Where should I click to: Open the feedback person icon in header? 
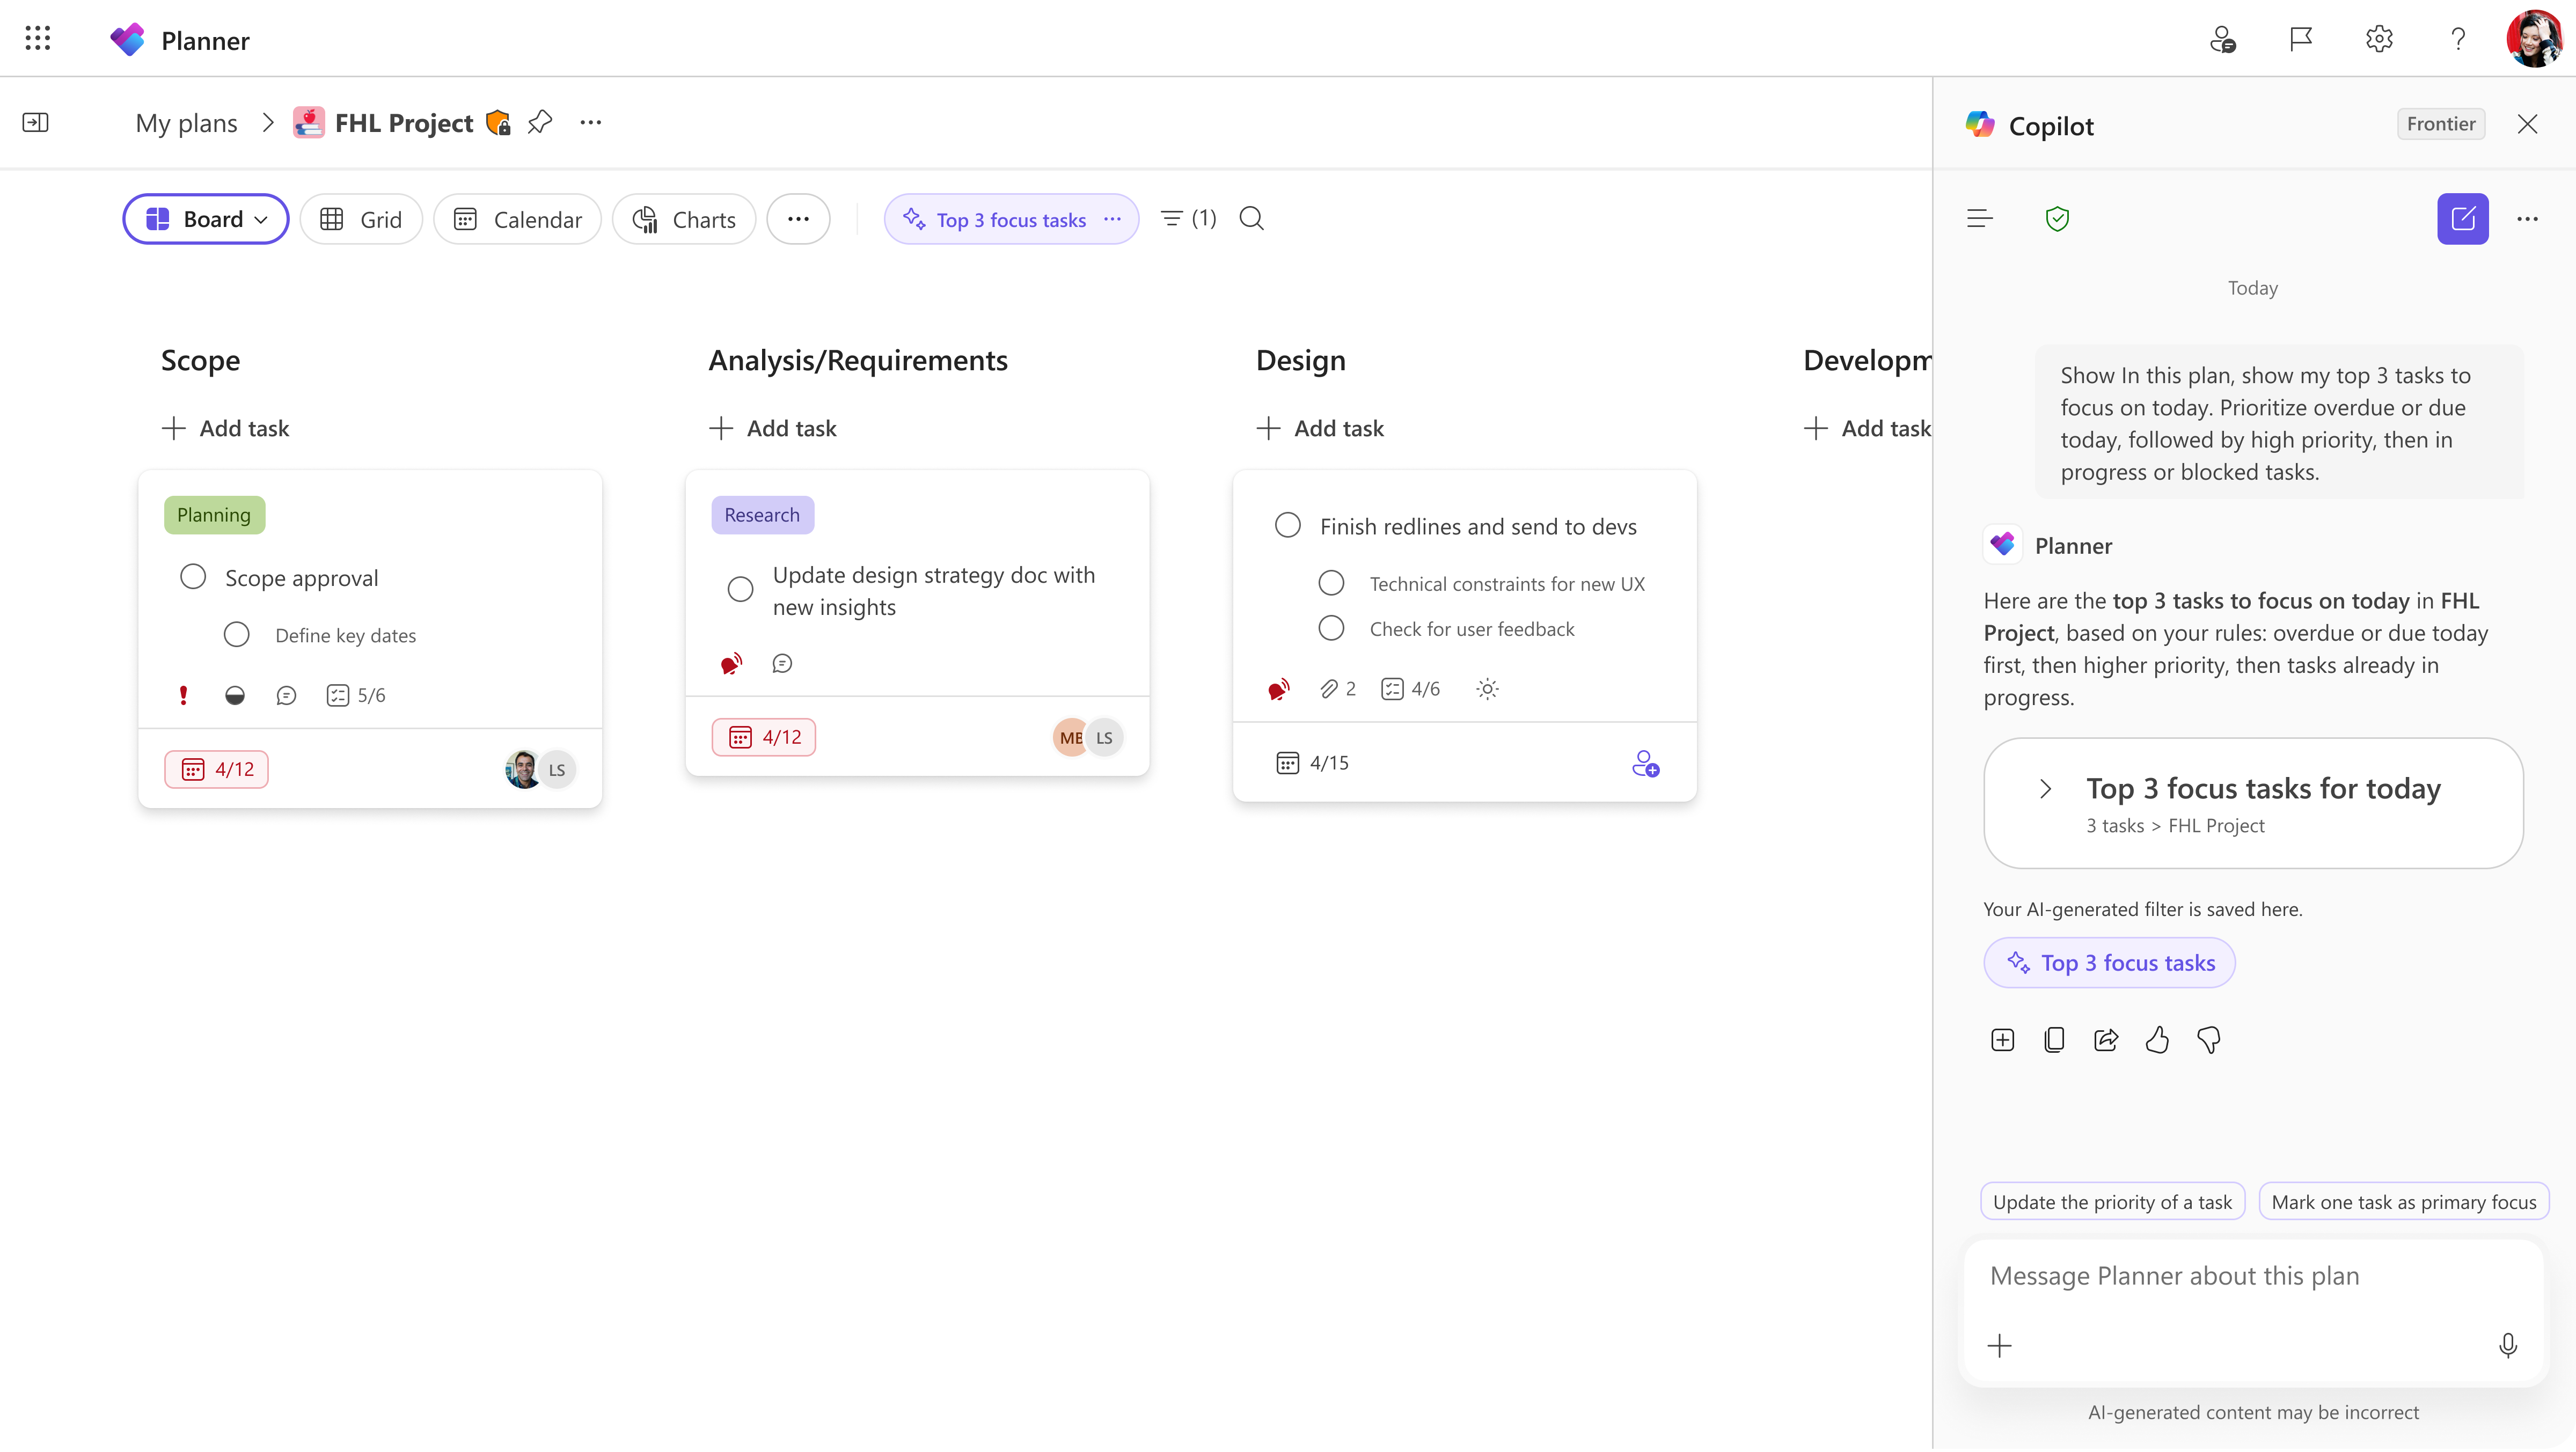(2222, 39)
